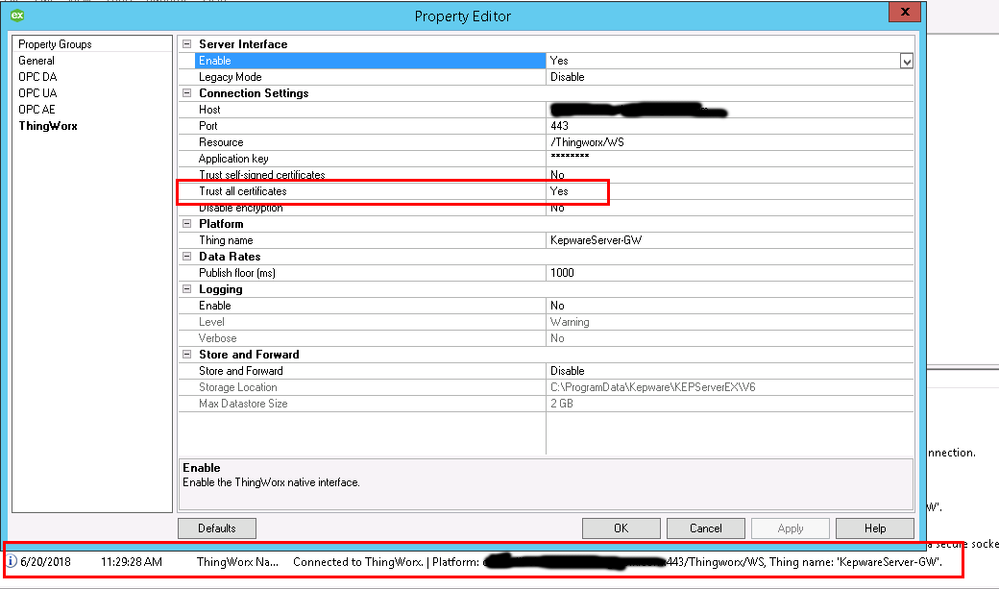Click the Trust self-signed certificates label
Viewport: 999px width, 593px height.
[262, 175]
